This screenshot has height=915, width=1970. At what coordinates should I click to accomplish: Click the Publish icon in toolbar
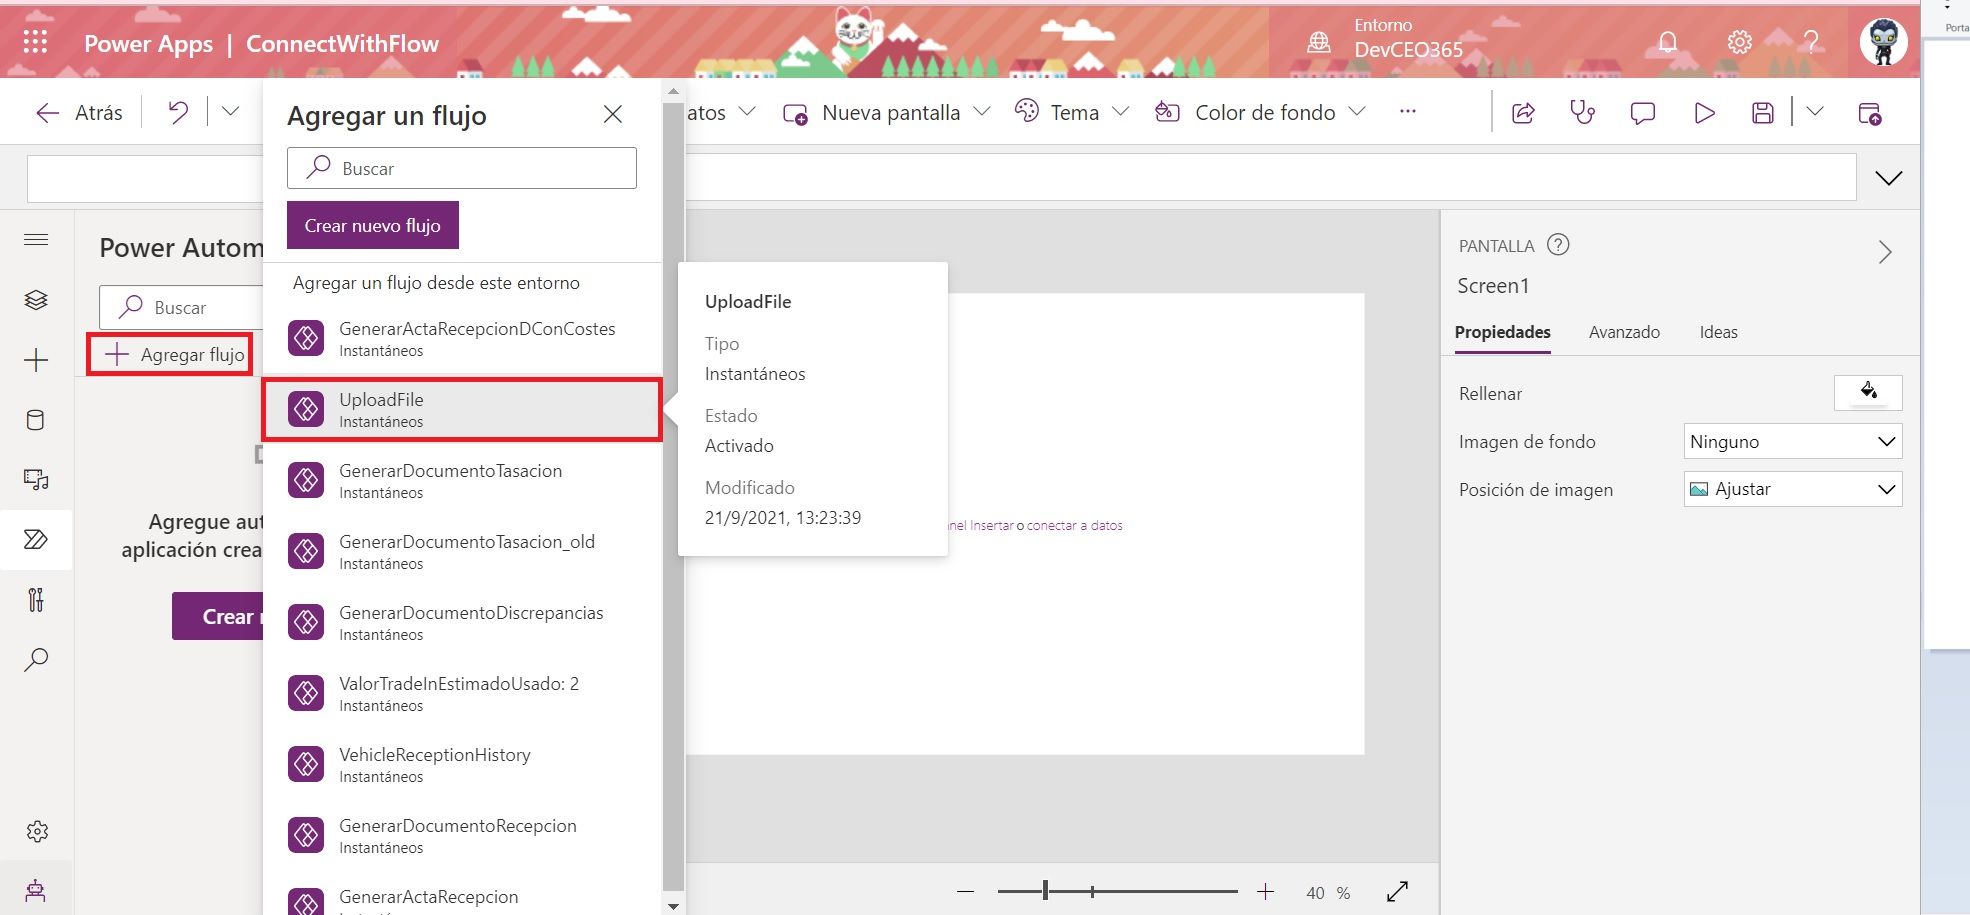pyautogui.click(x=1869, y=113)
